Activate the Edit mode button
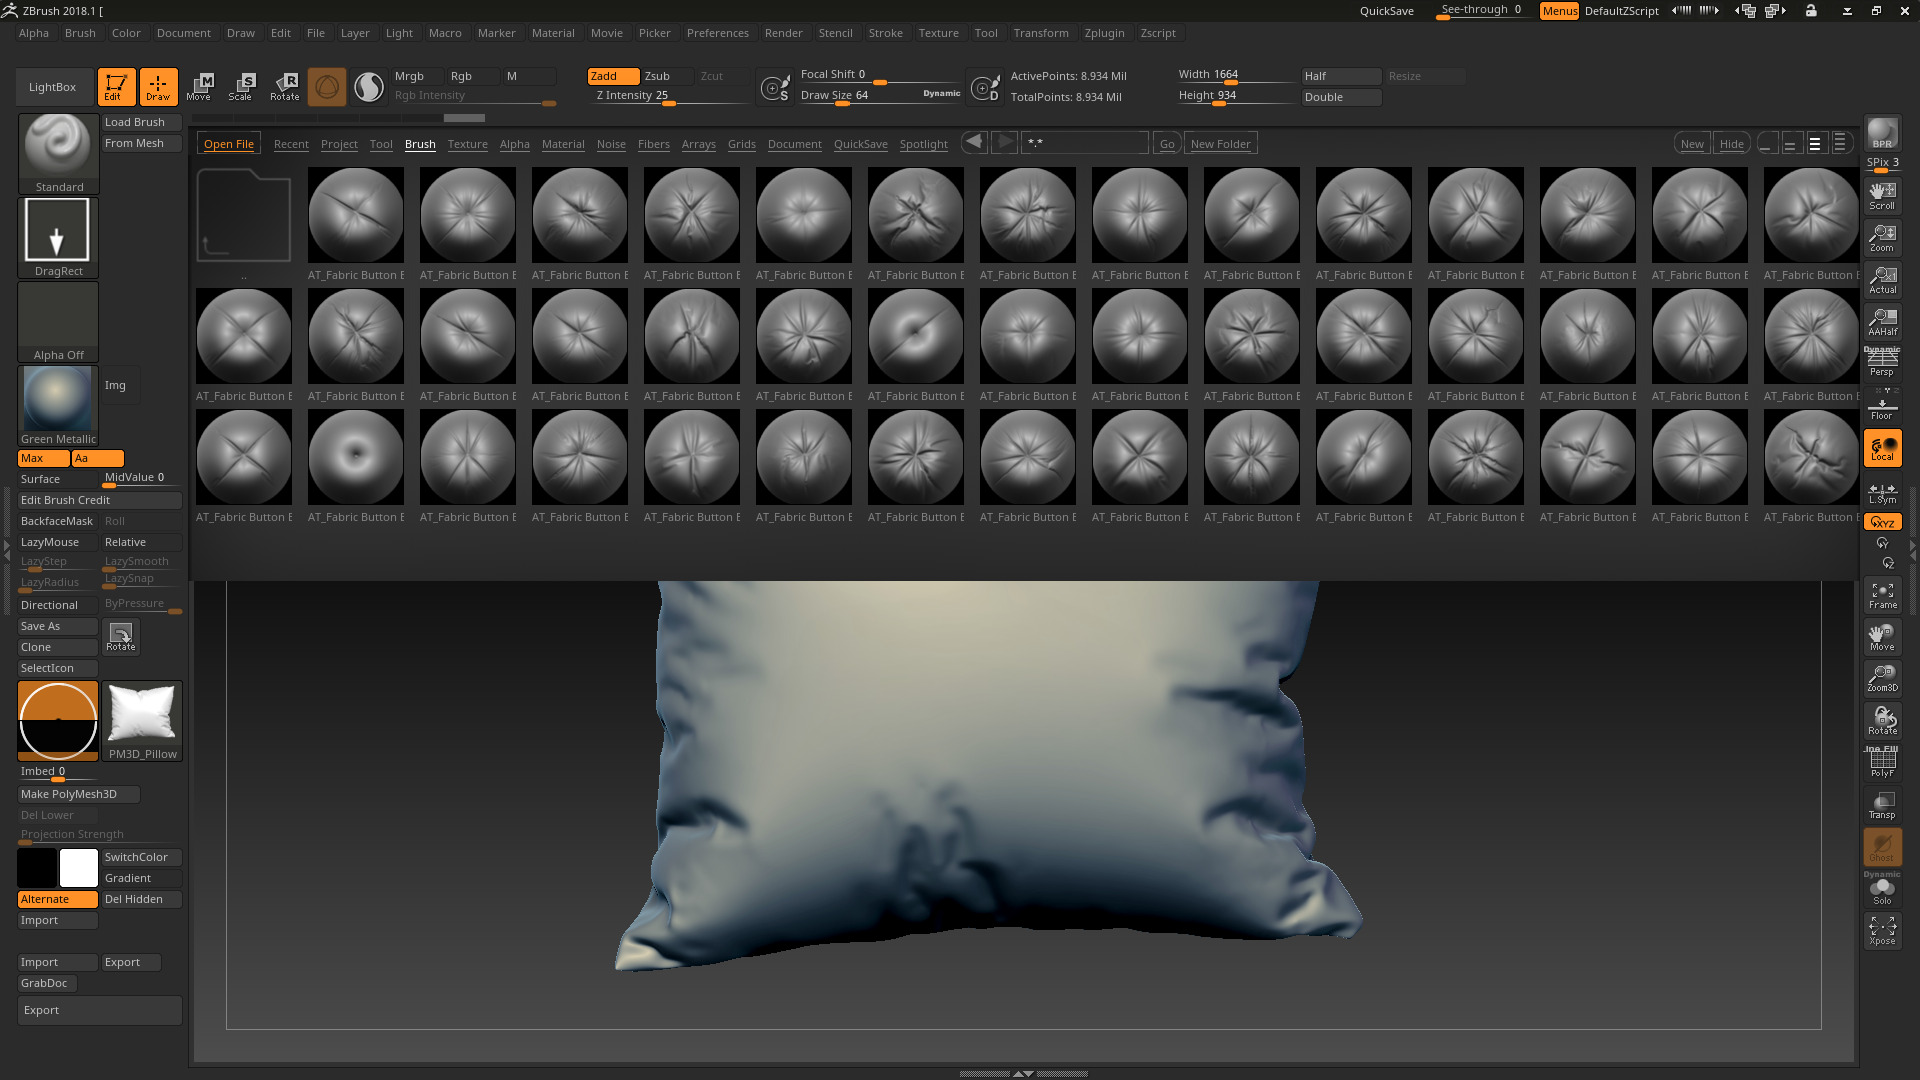The height and width of the screenshot is (1080, 1920). point(116,86)
